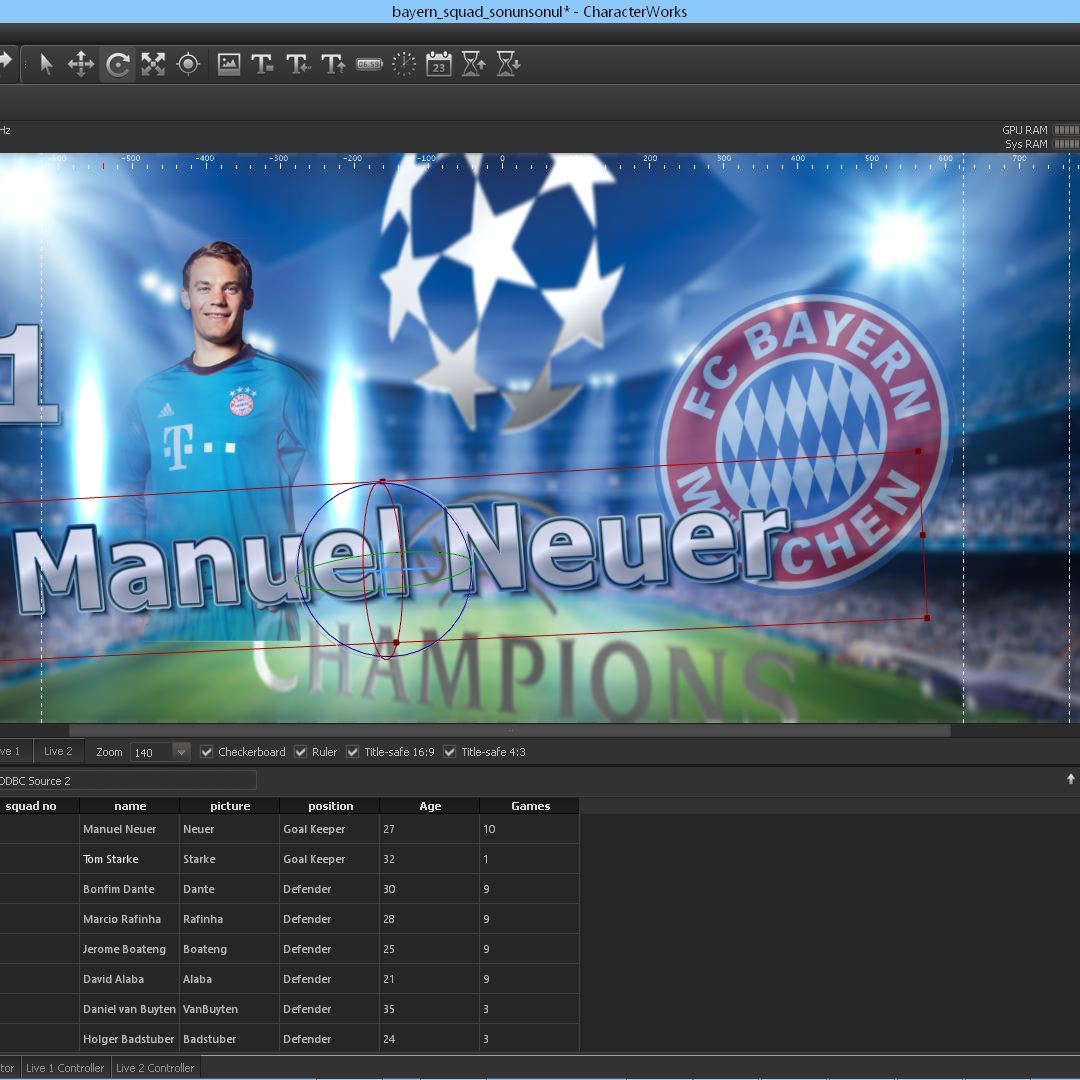Choose the rotate tool
The height and width of the screenshot is (1080, 1080).
118,65
